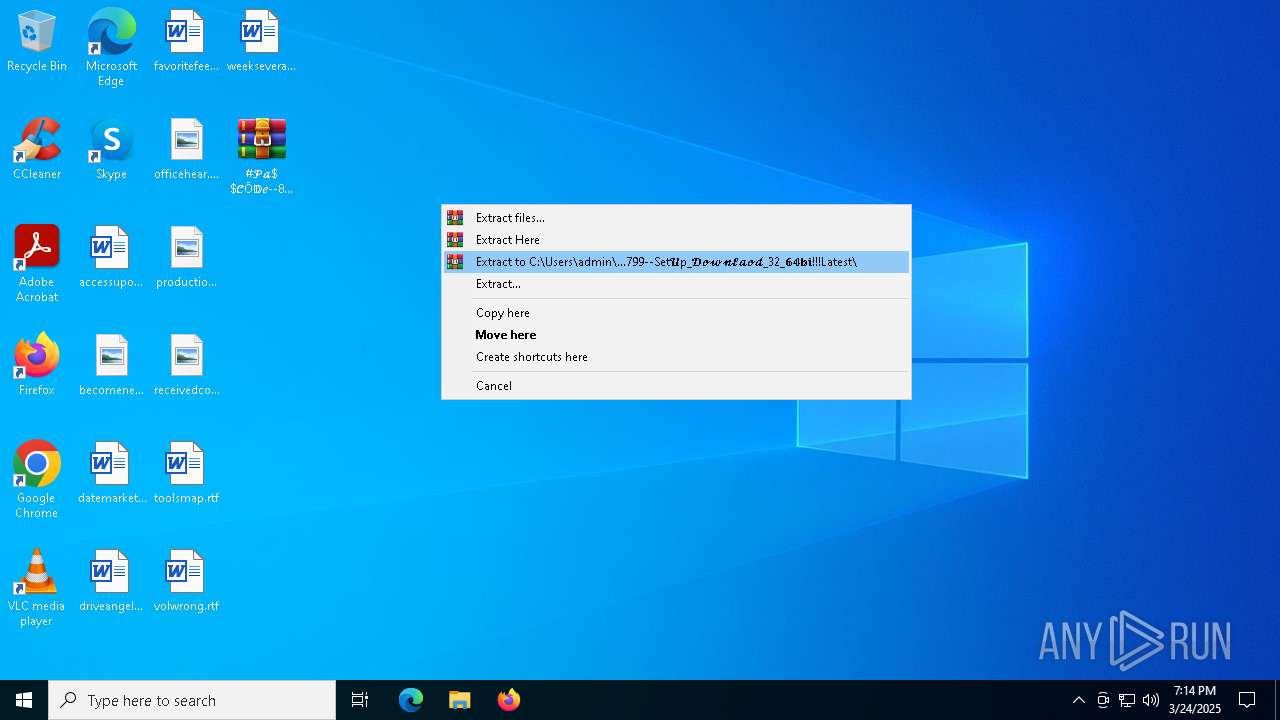Select the favoritefee... Word document
1280x720 pixels.
[x=186, y=42]
